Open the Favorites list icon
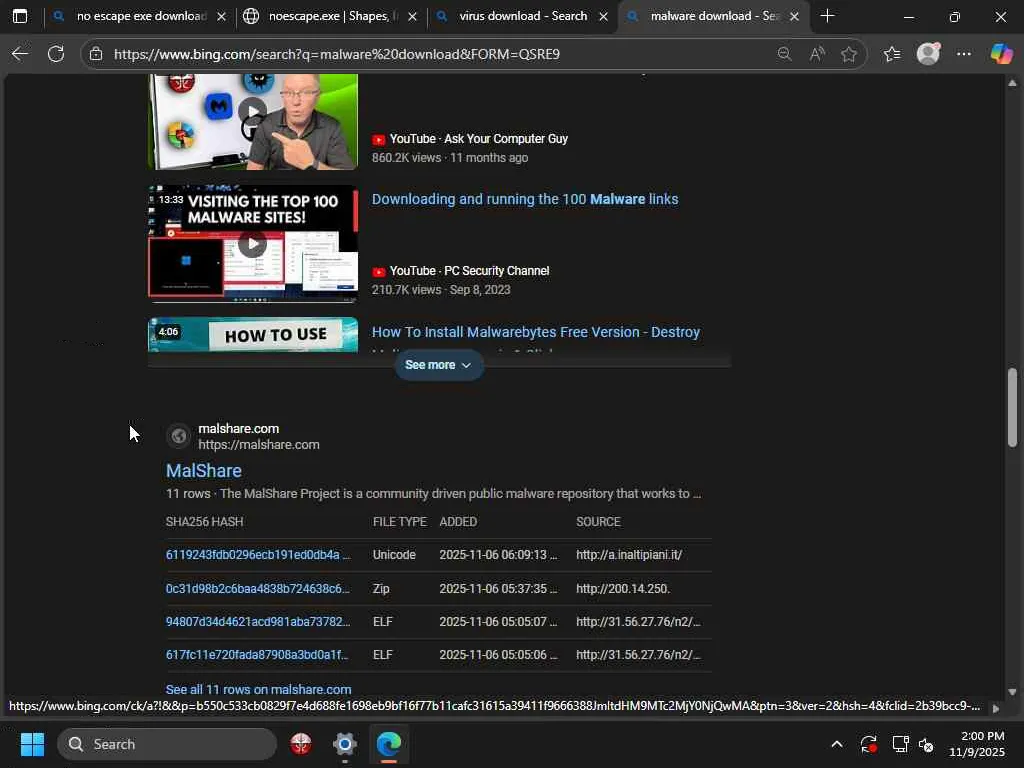Screen dimensions: 1024x768 coord(892,54)
